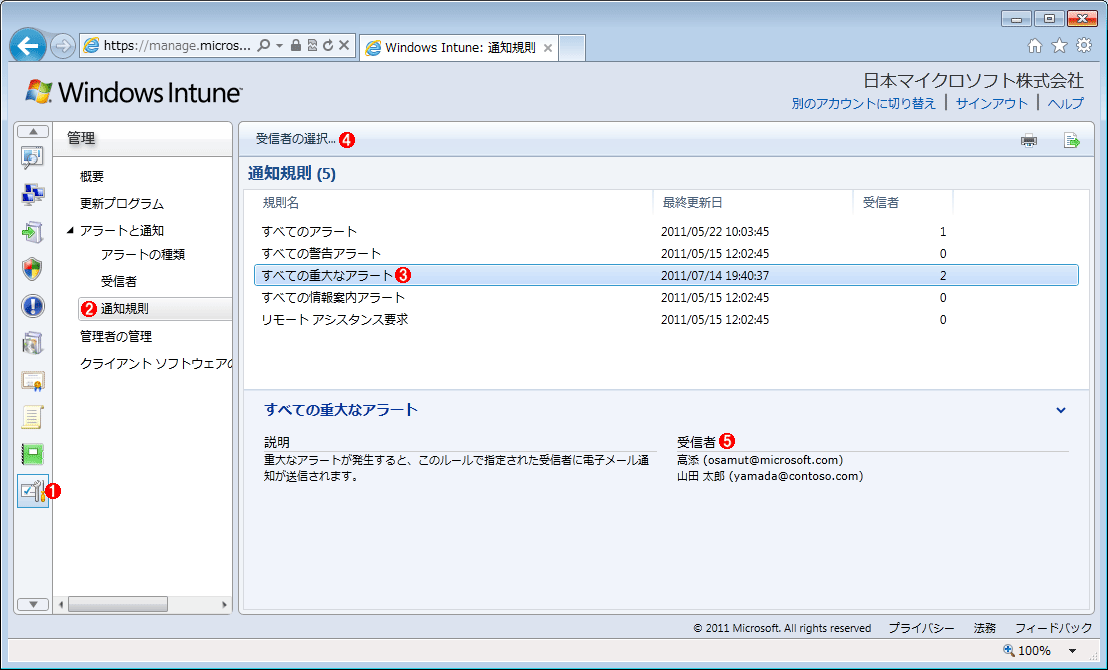This screenshot has height=670, width=1108.
Task: Open the Licenses certificate icon in sidebar
Action: point(33,381)
